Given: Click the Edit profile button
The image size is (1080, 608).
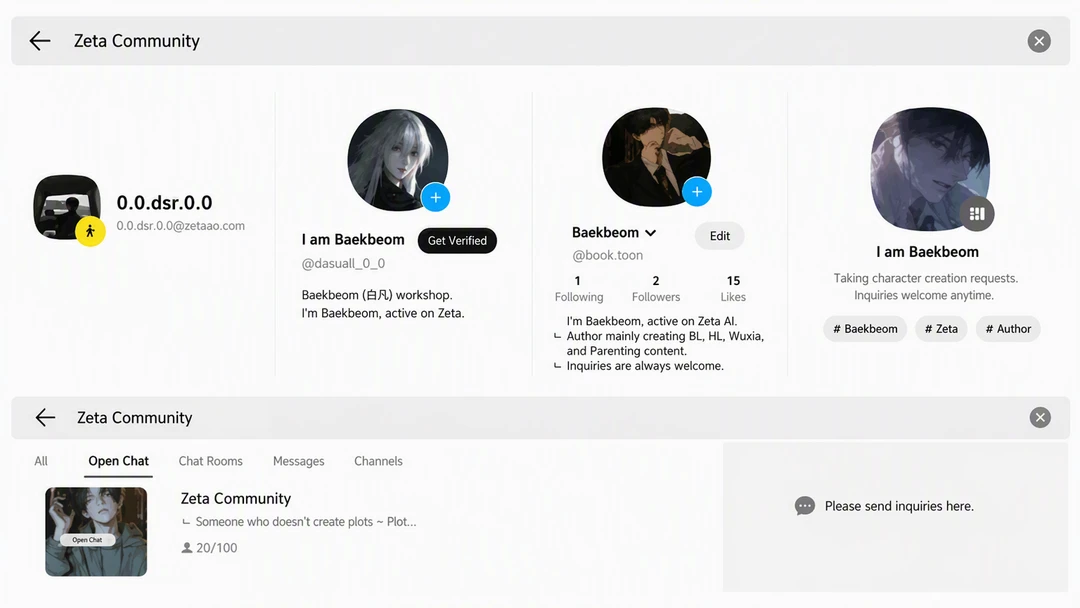Looking at the screenshot, I should pyautogui.click(x=720, y=236).
